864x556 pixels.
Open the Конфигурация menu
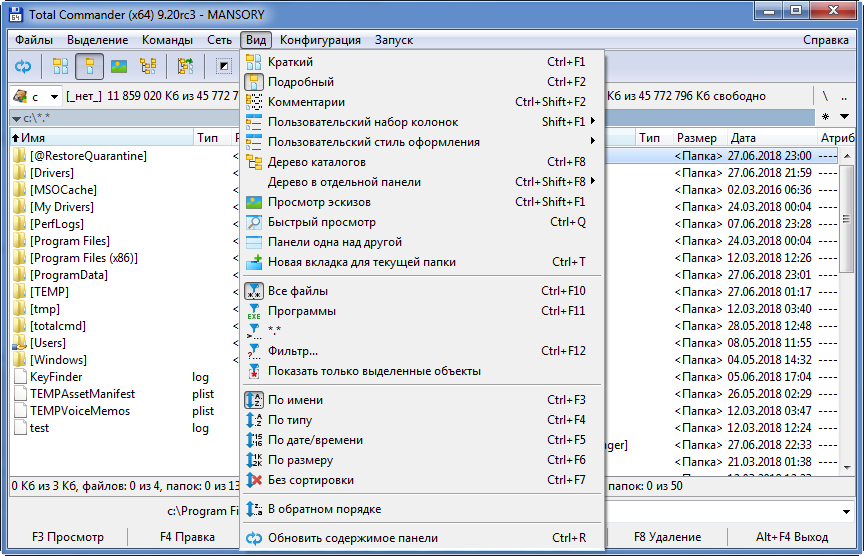[320, 40]
